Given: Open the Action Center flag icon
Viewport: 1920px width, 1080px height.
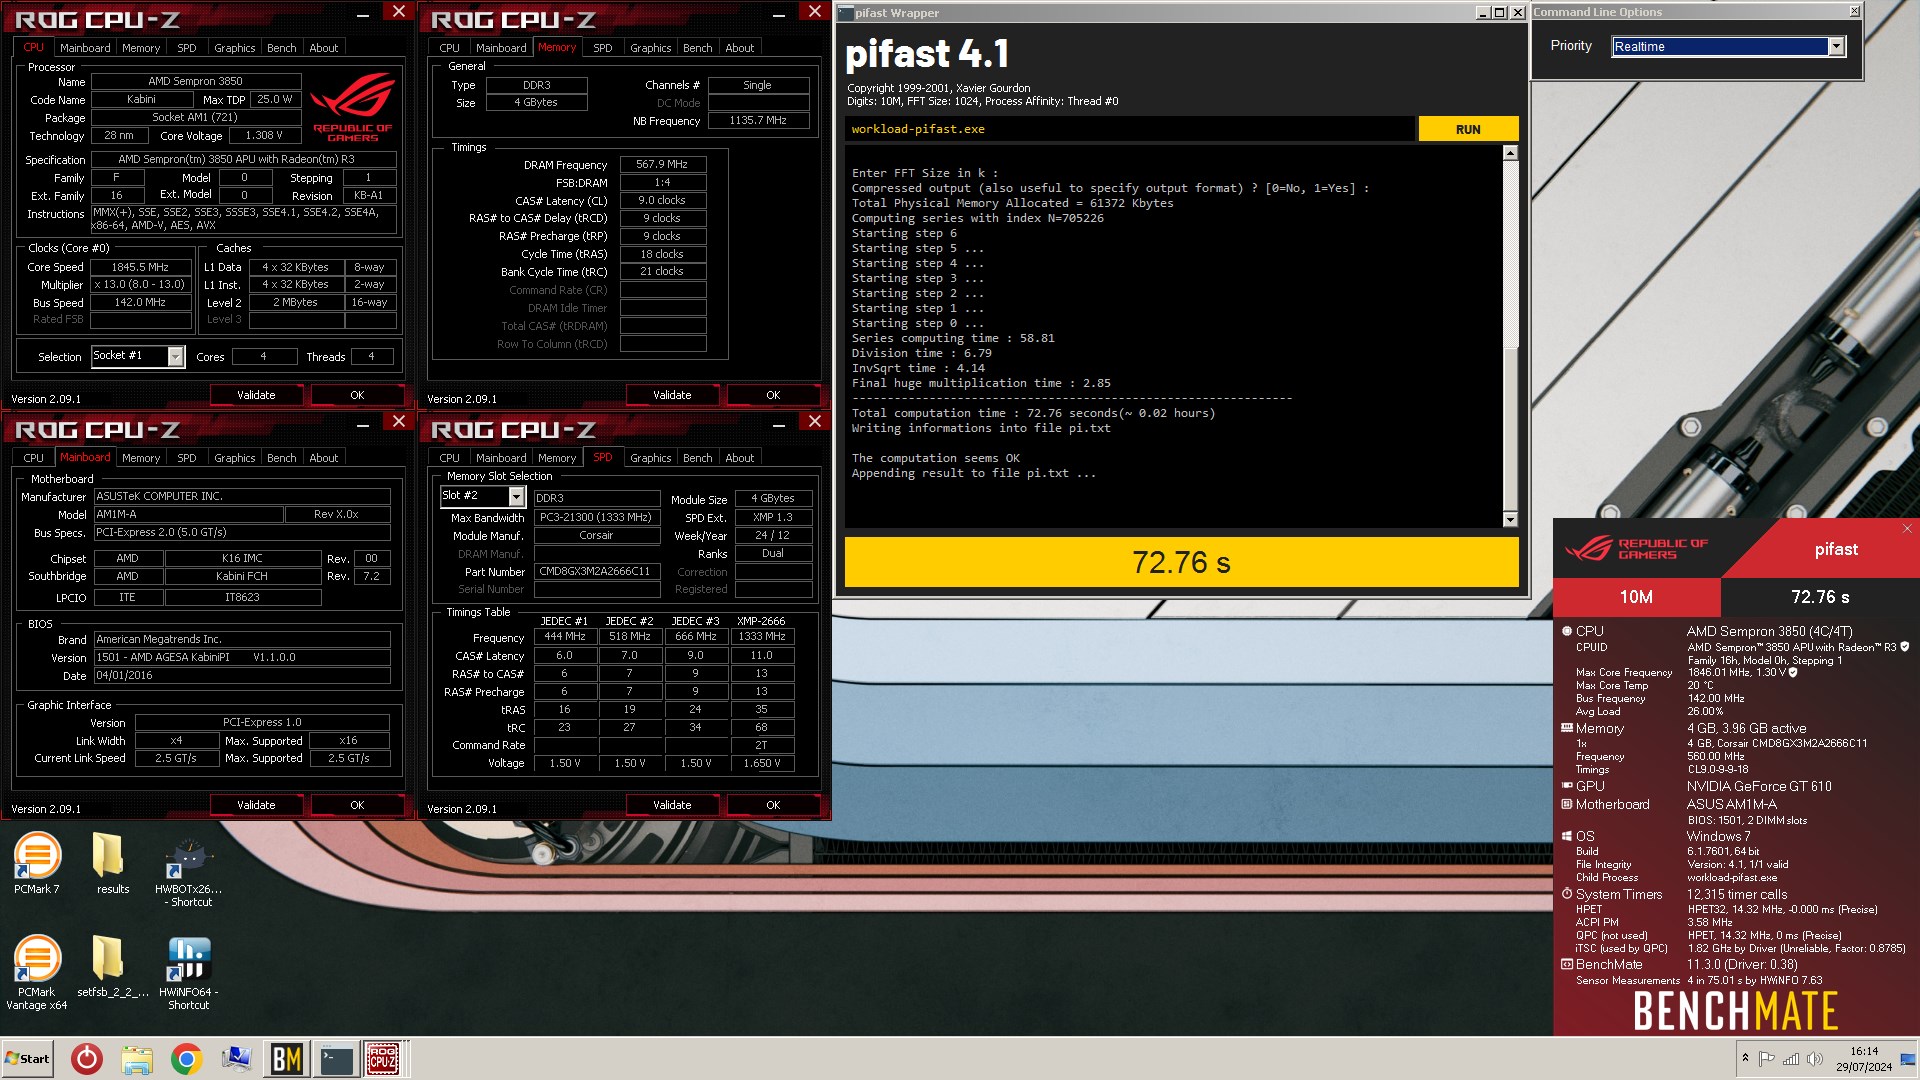Looking at the screenshot, I should 1767,1059.
